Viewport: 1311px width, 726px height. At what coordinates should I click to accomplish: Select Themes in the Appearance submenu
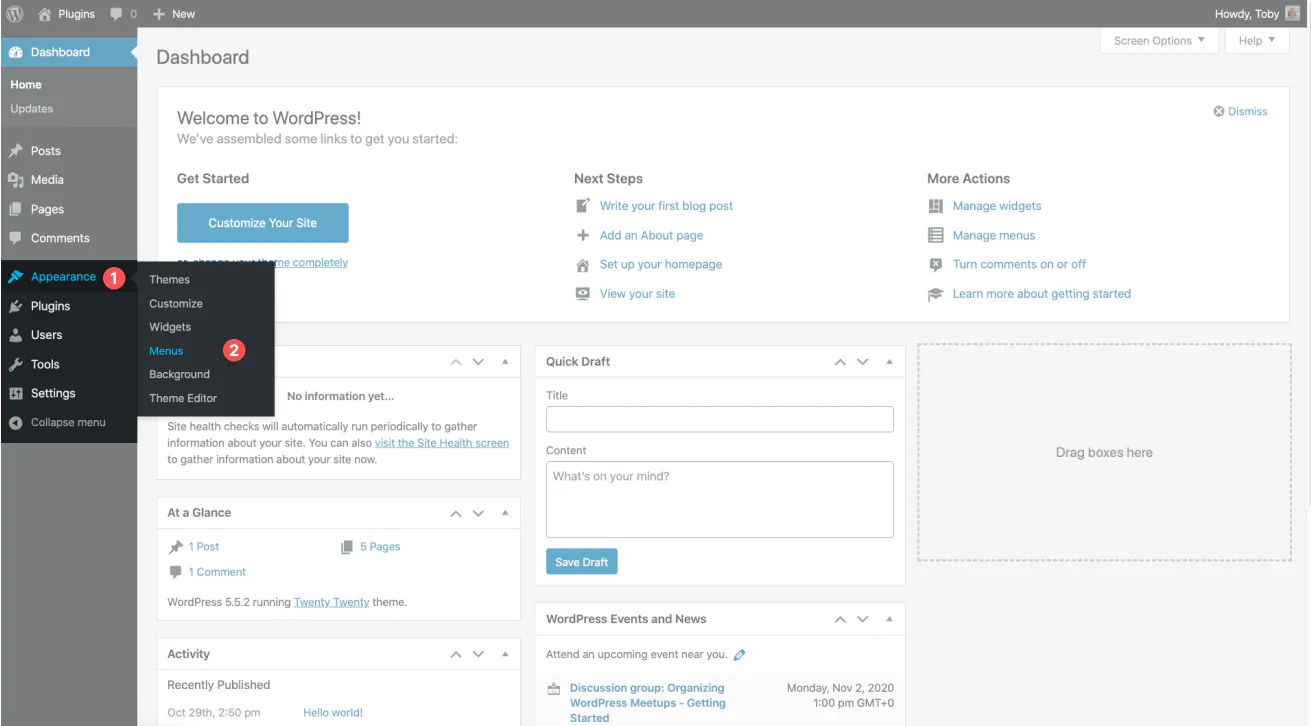point(170,280)
